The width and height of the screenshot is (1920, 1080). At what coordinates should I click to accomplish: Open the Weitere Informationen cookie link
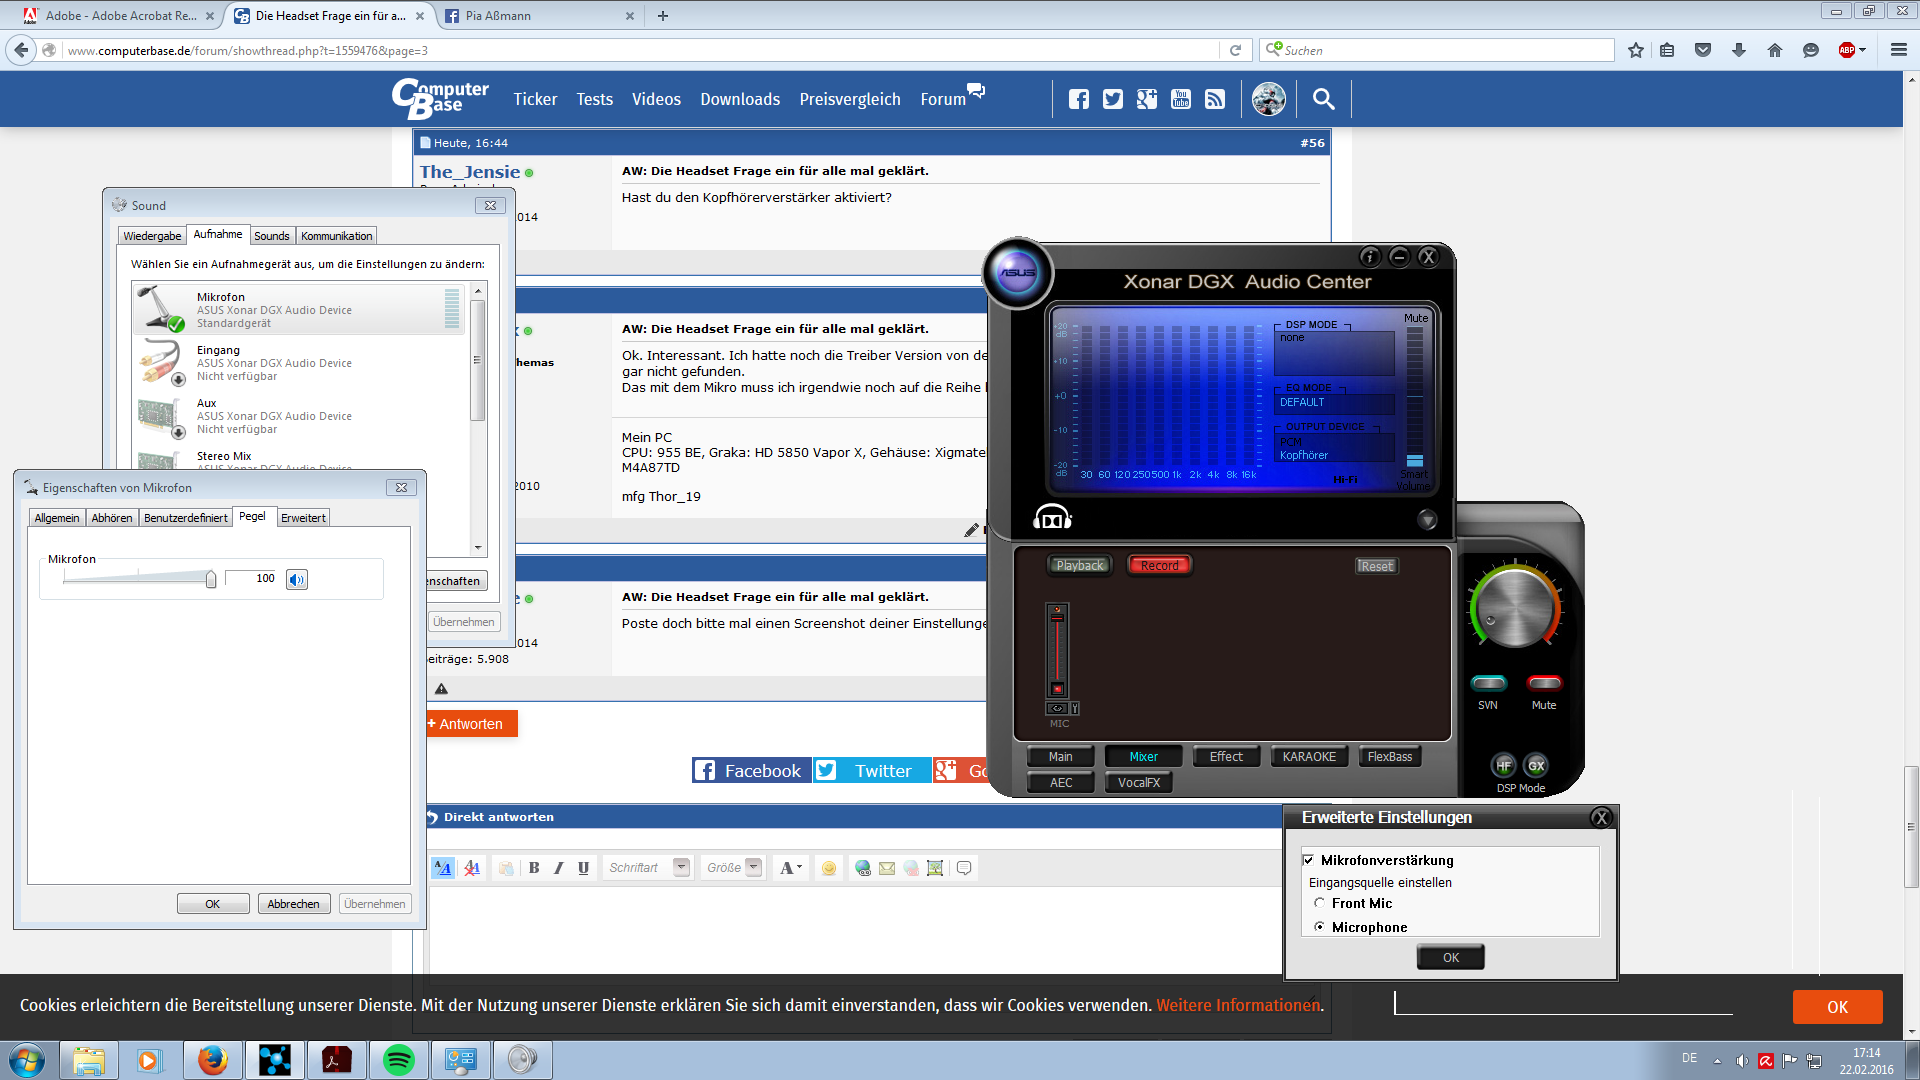1238,1005
